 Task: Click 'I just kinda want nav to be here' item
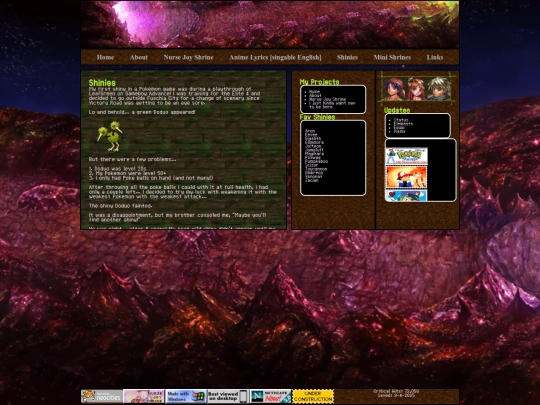[332, 105]
